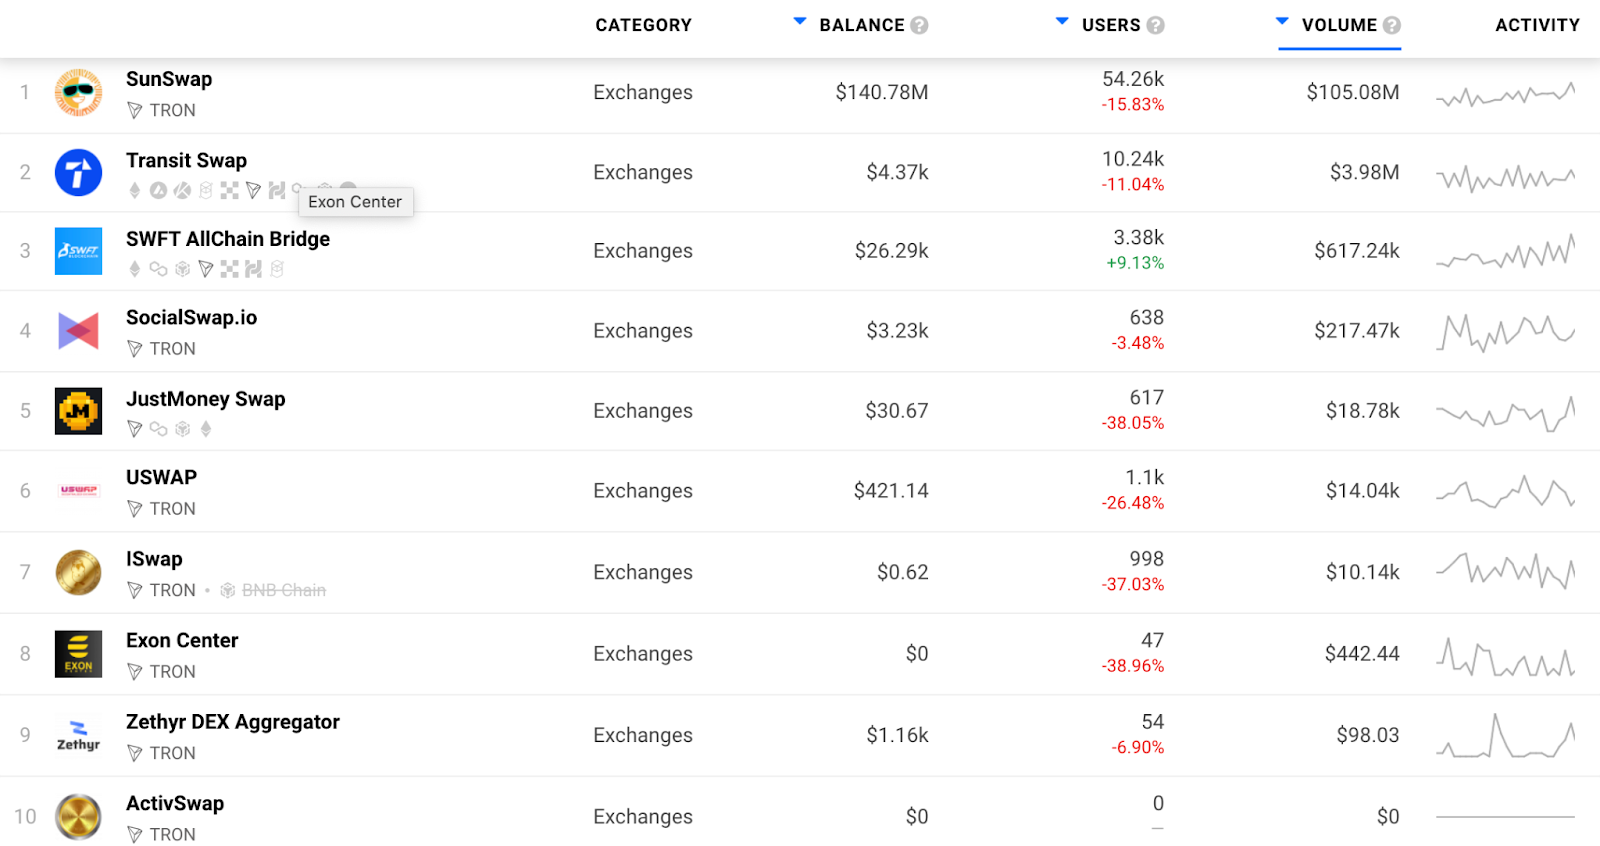1600x846 pixels.
Task: Toggle the sort arrow next to VOLUME
Action: point(1282,21)
